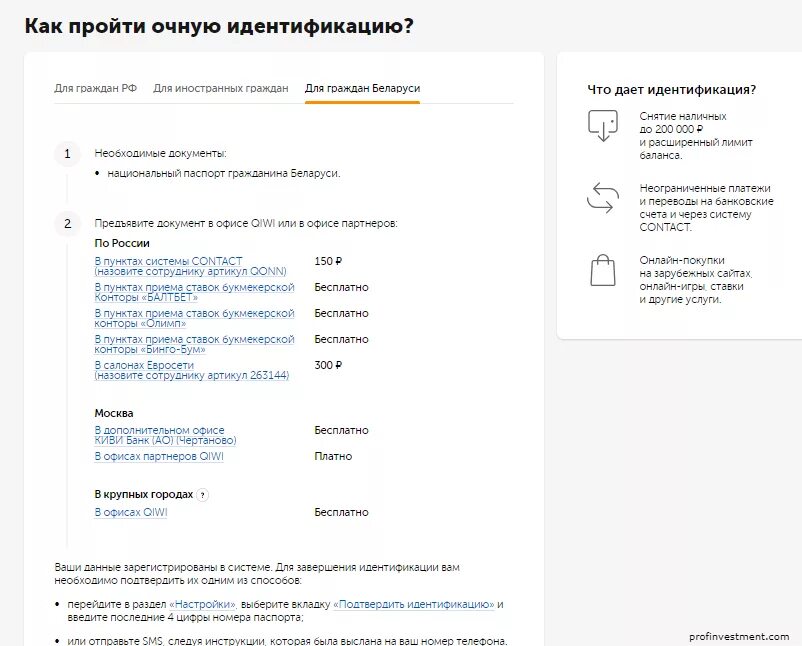Open the «Настройки» link

[202, 604]
